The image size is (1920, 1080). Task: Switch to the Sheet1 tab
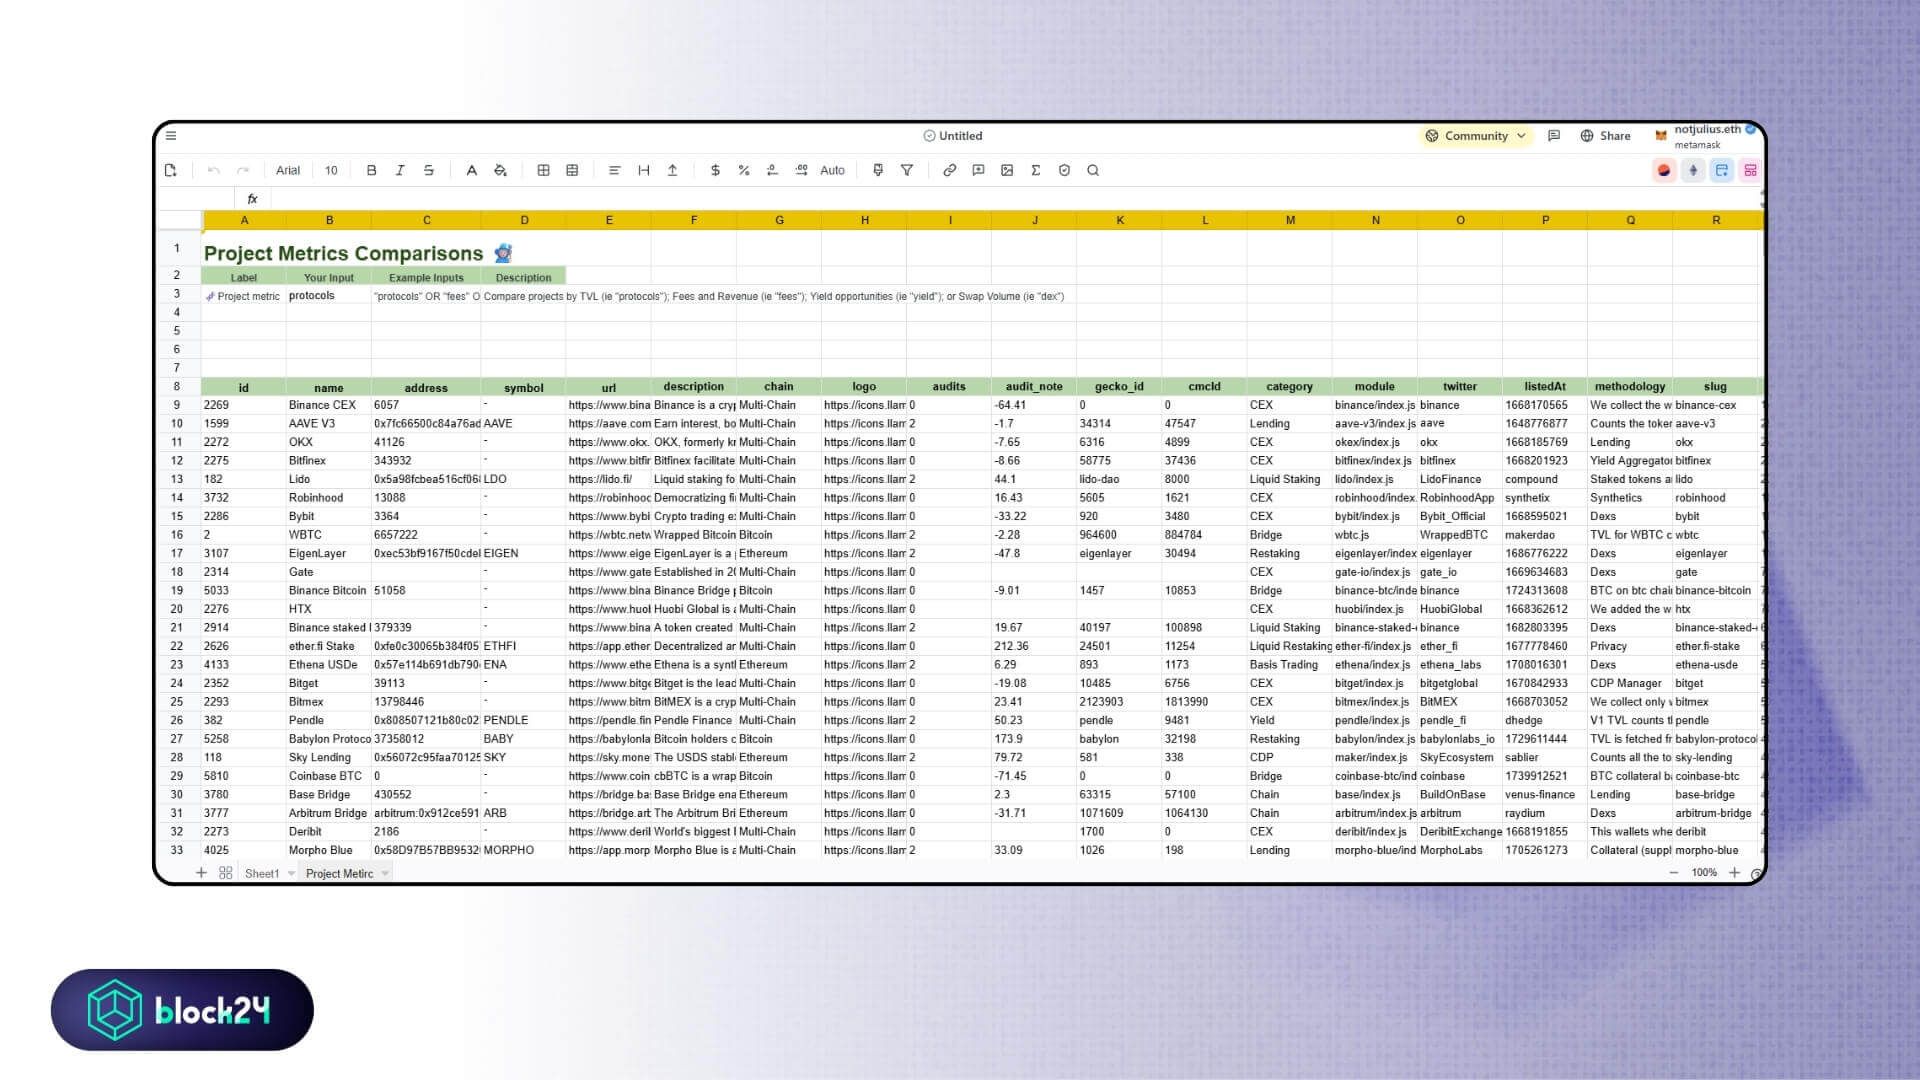(262, 873)
